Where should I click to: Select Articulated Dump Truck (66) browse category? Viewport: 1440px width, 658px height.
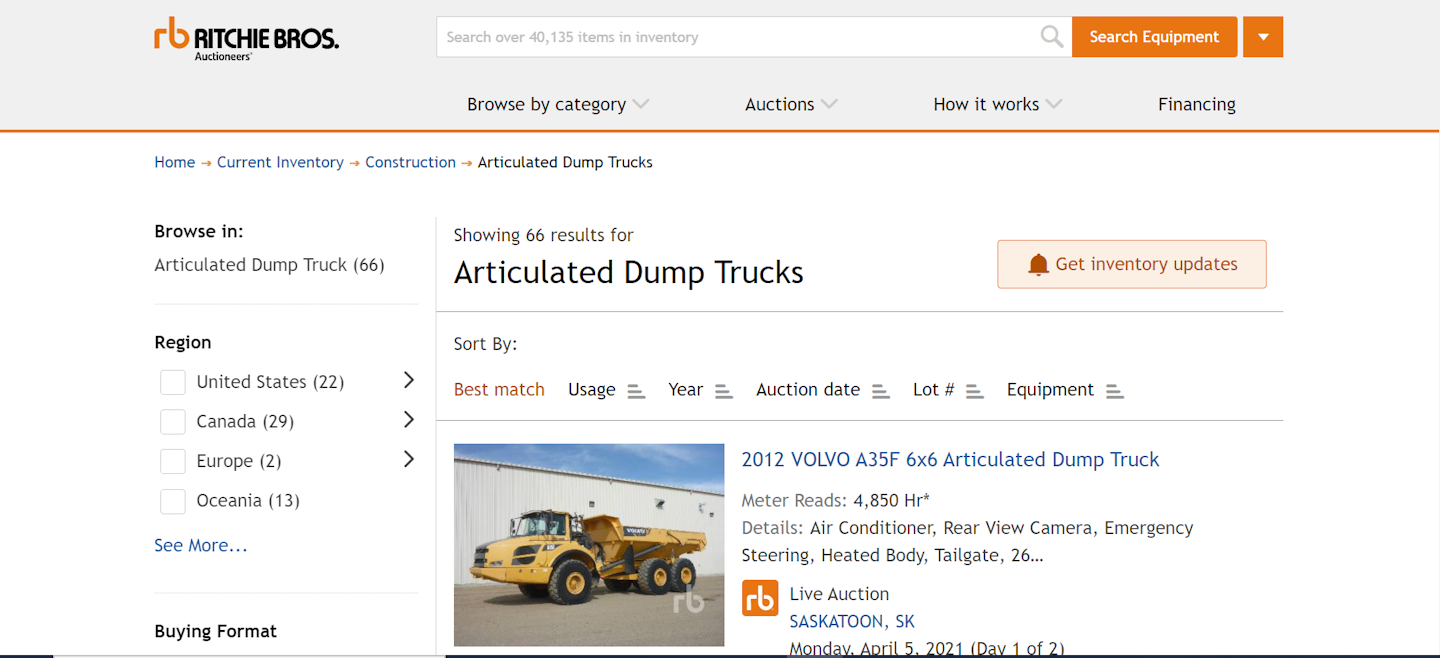point(269,265)
